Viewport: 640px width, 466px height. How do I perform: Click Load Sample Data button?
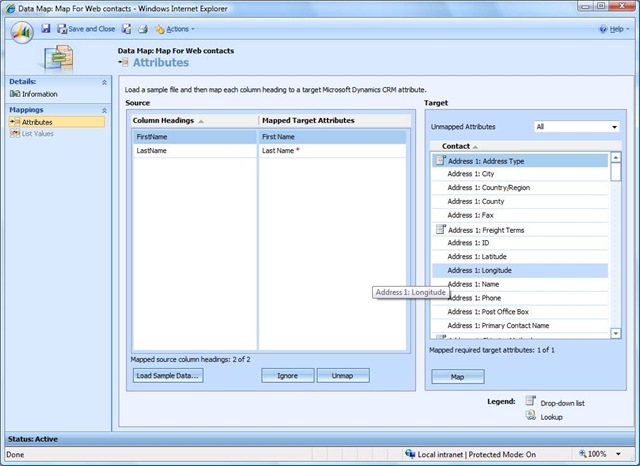click(167, 376)
